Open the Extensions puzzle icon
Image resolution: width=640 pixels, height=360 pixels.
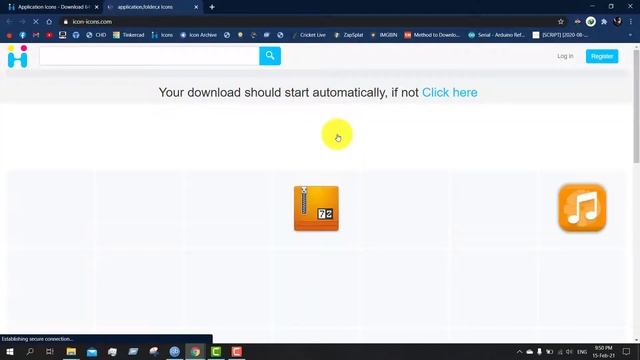click(604, 22)
